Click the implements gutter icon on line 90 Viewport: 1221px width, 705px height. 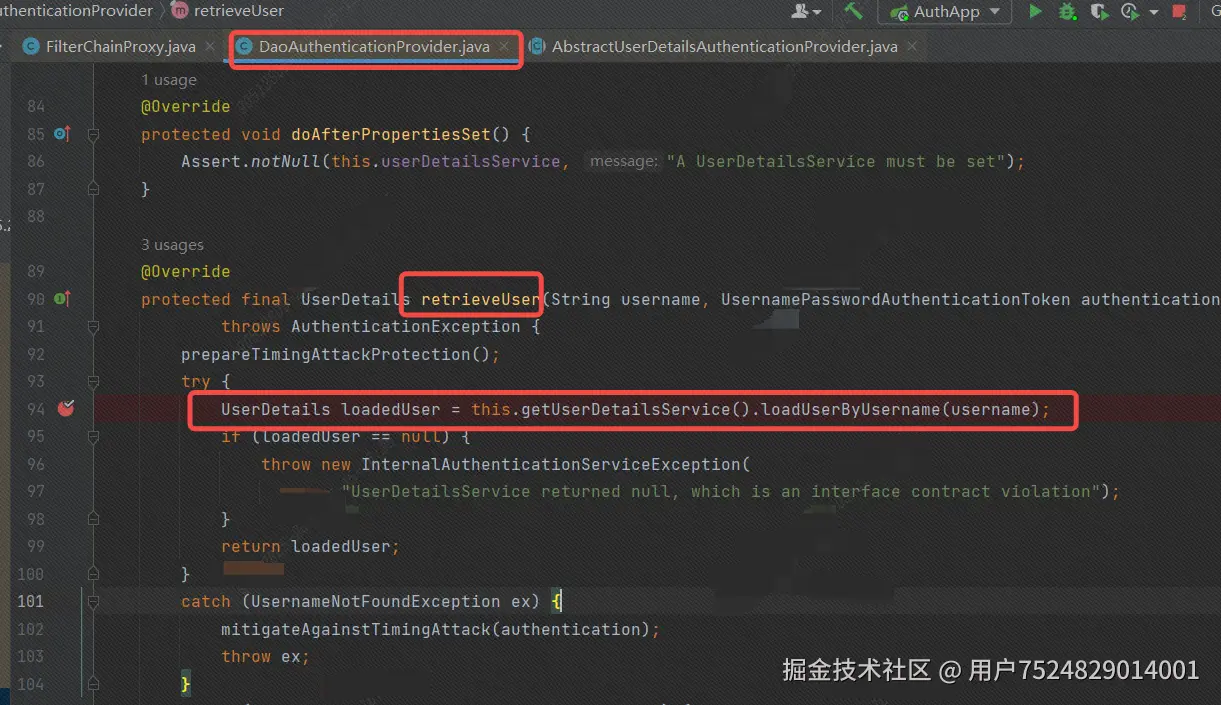(62, 299)
